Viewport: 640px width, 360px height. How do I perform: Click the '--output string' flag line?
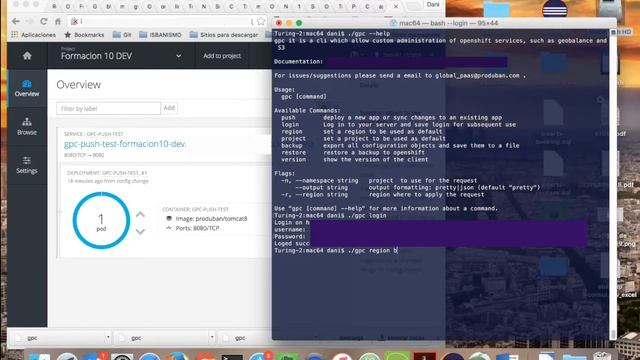[x=417, y=188]
